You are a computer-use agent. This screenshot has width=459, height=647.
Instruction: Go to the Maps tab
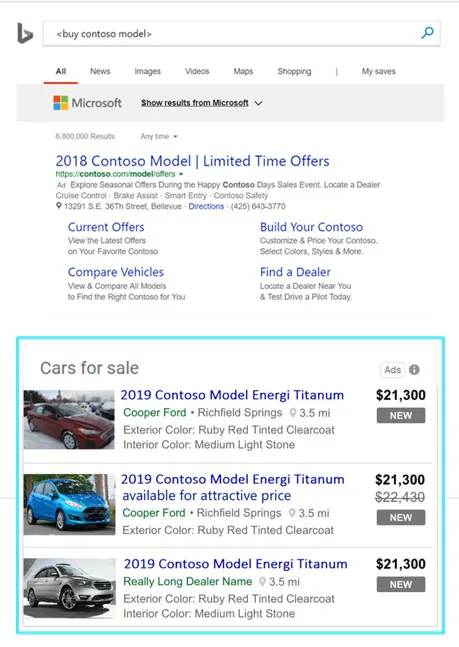click(243, 71)
